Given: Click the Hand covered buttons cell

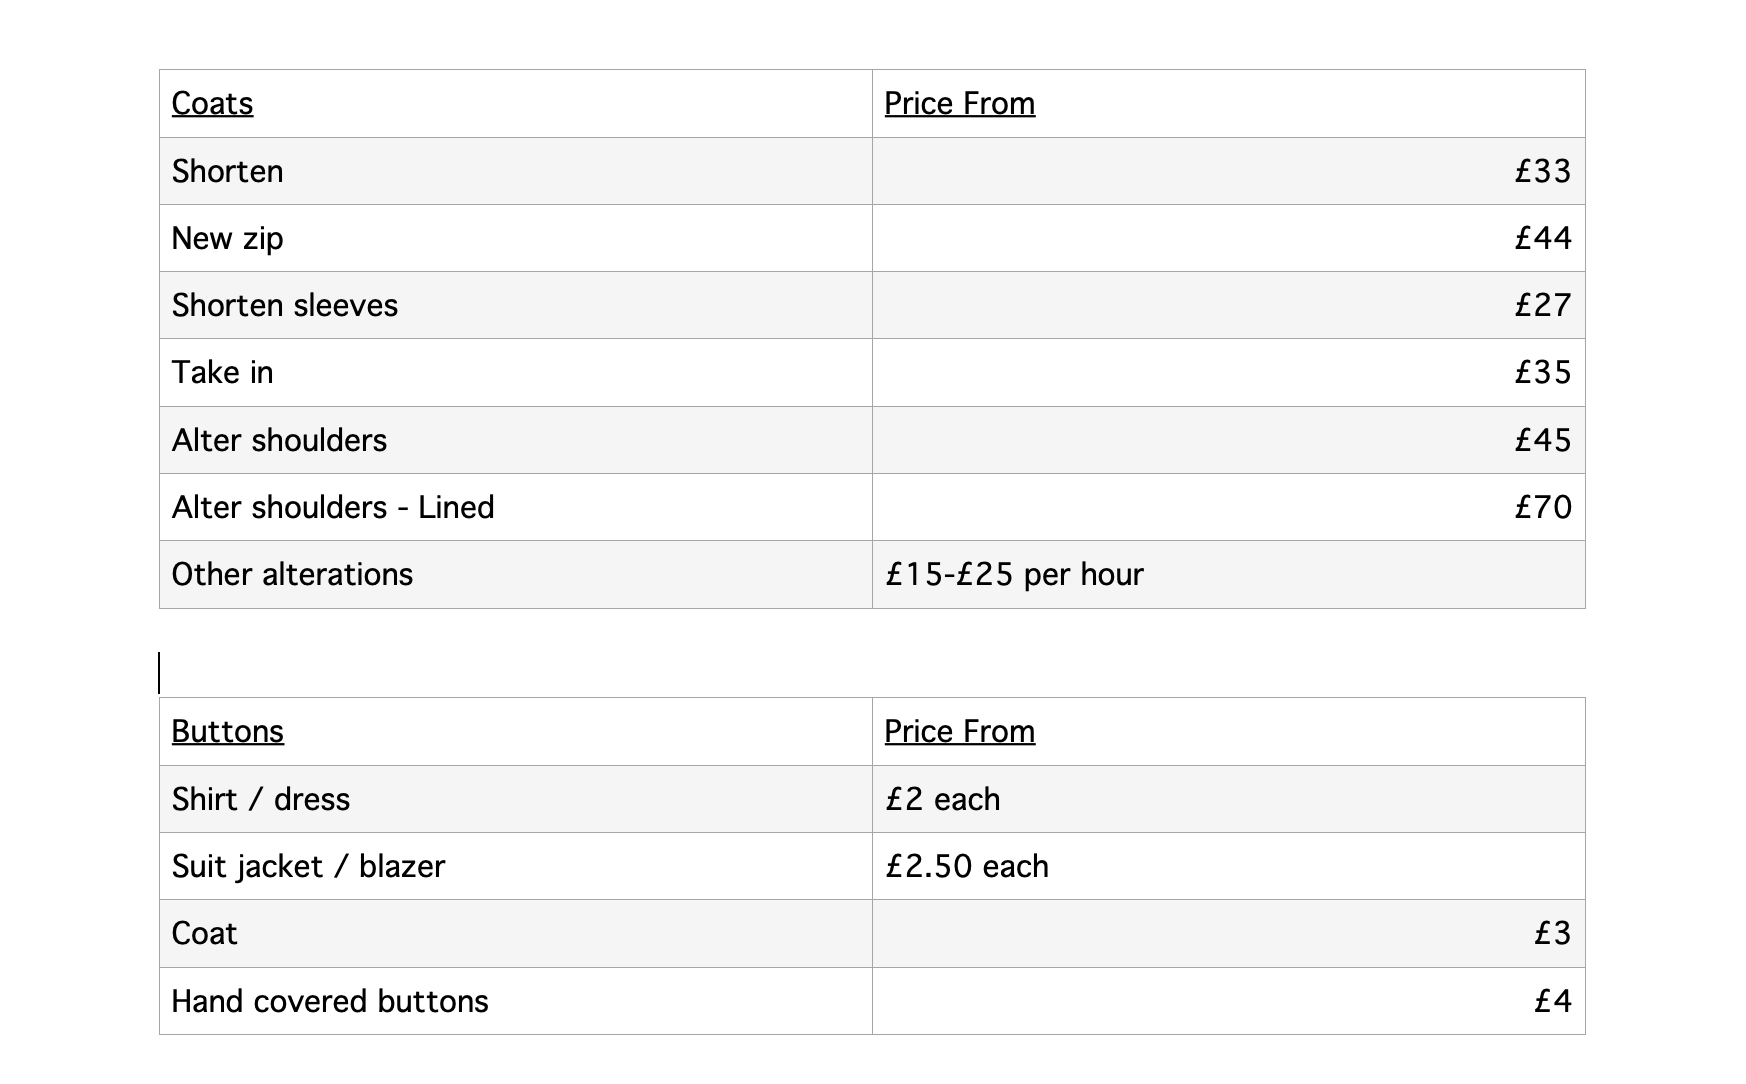Looking at the screenshot, I should click(x=516, y=1001).
